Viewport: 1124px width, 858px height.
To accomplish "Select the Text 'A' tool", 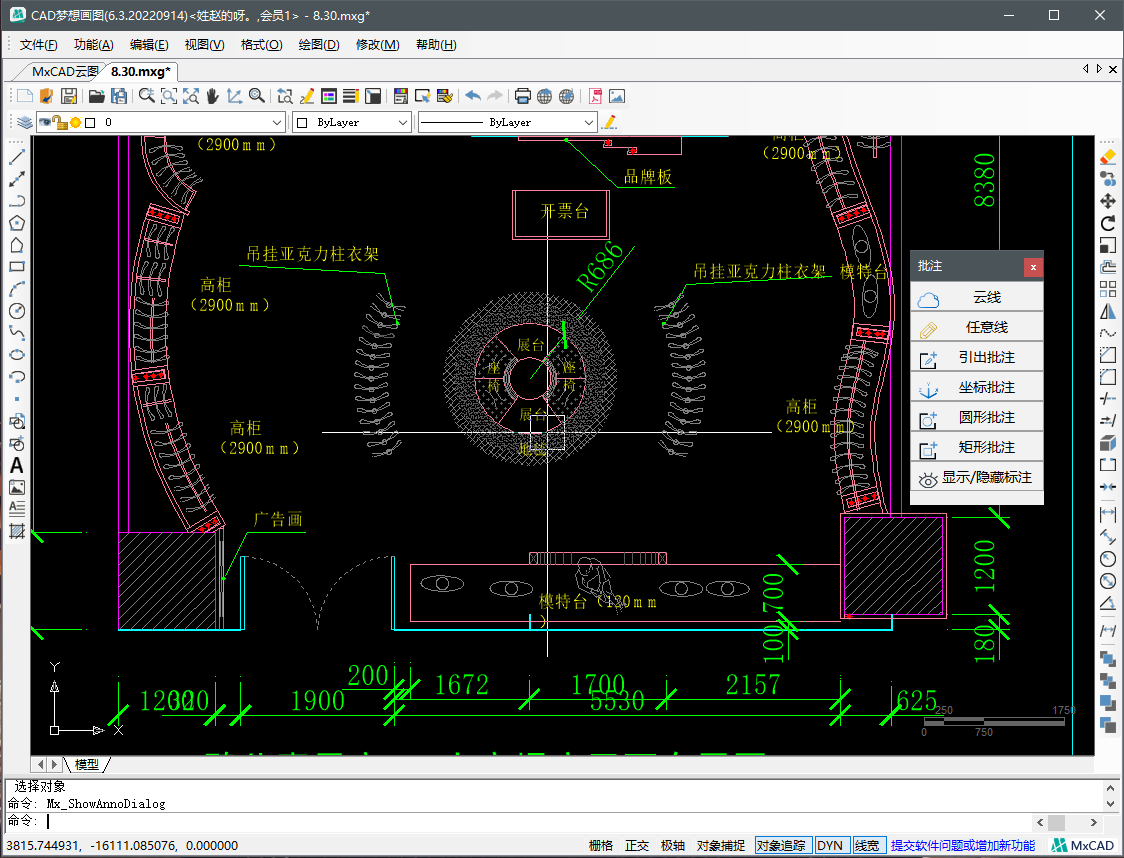I will pyautogui.click(x=16, y=465).
